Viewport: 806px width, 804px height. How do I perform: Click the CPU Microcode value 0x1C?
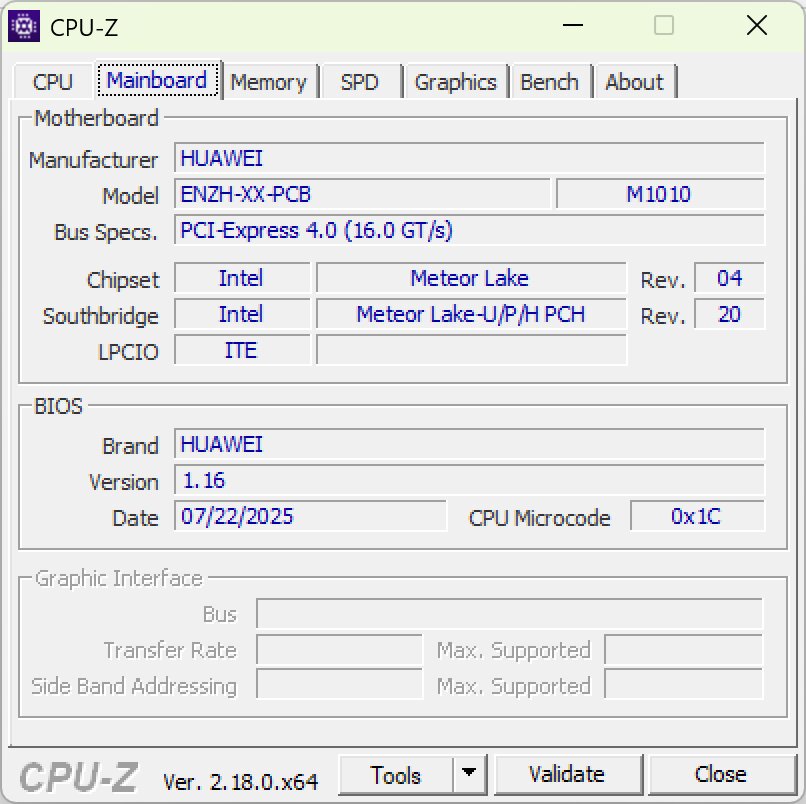point(697,516)
